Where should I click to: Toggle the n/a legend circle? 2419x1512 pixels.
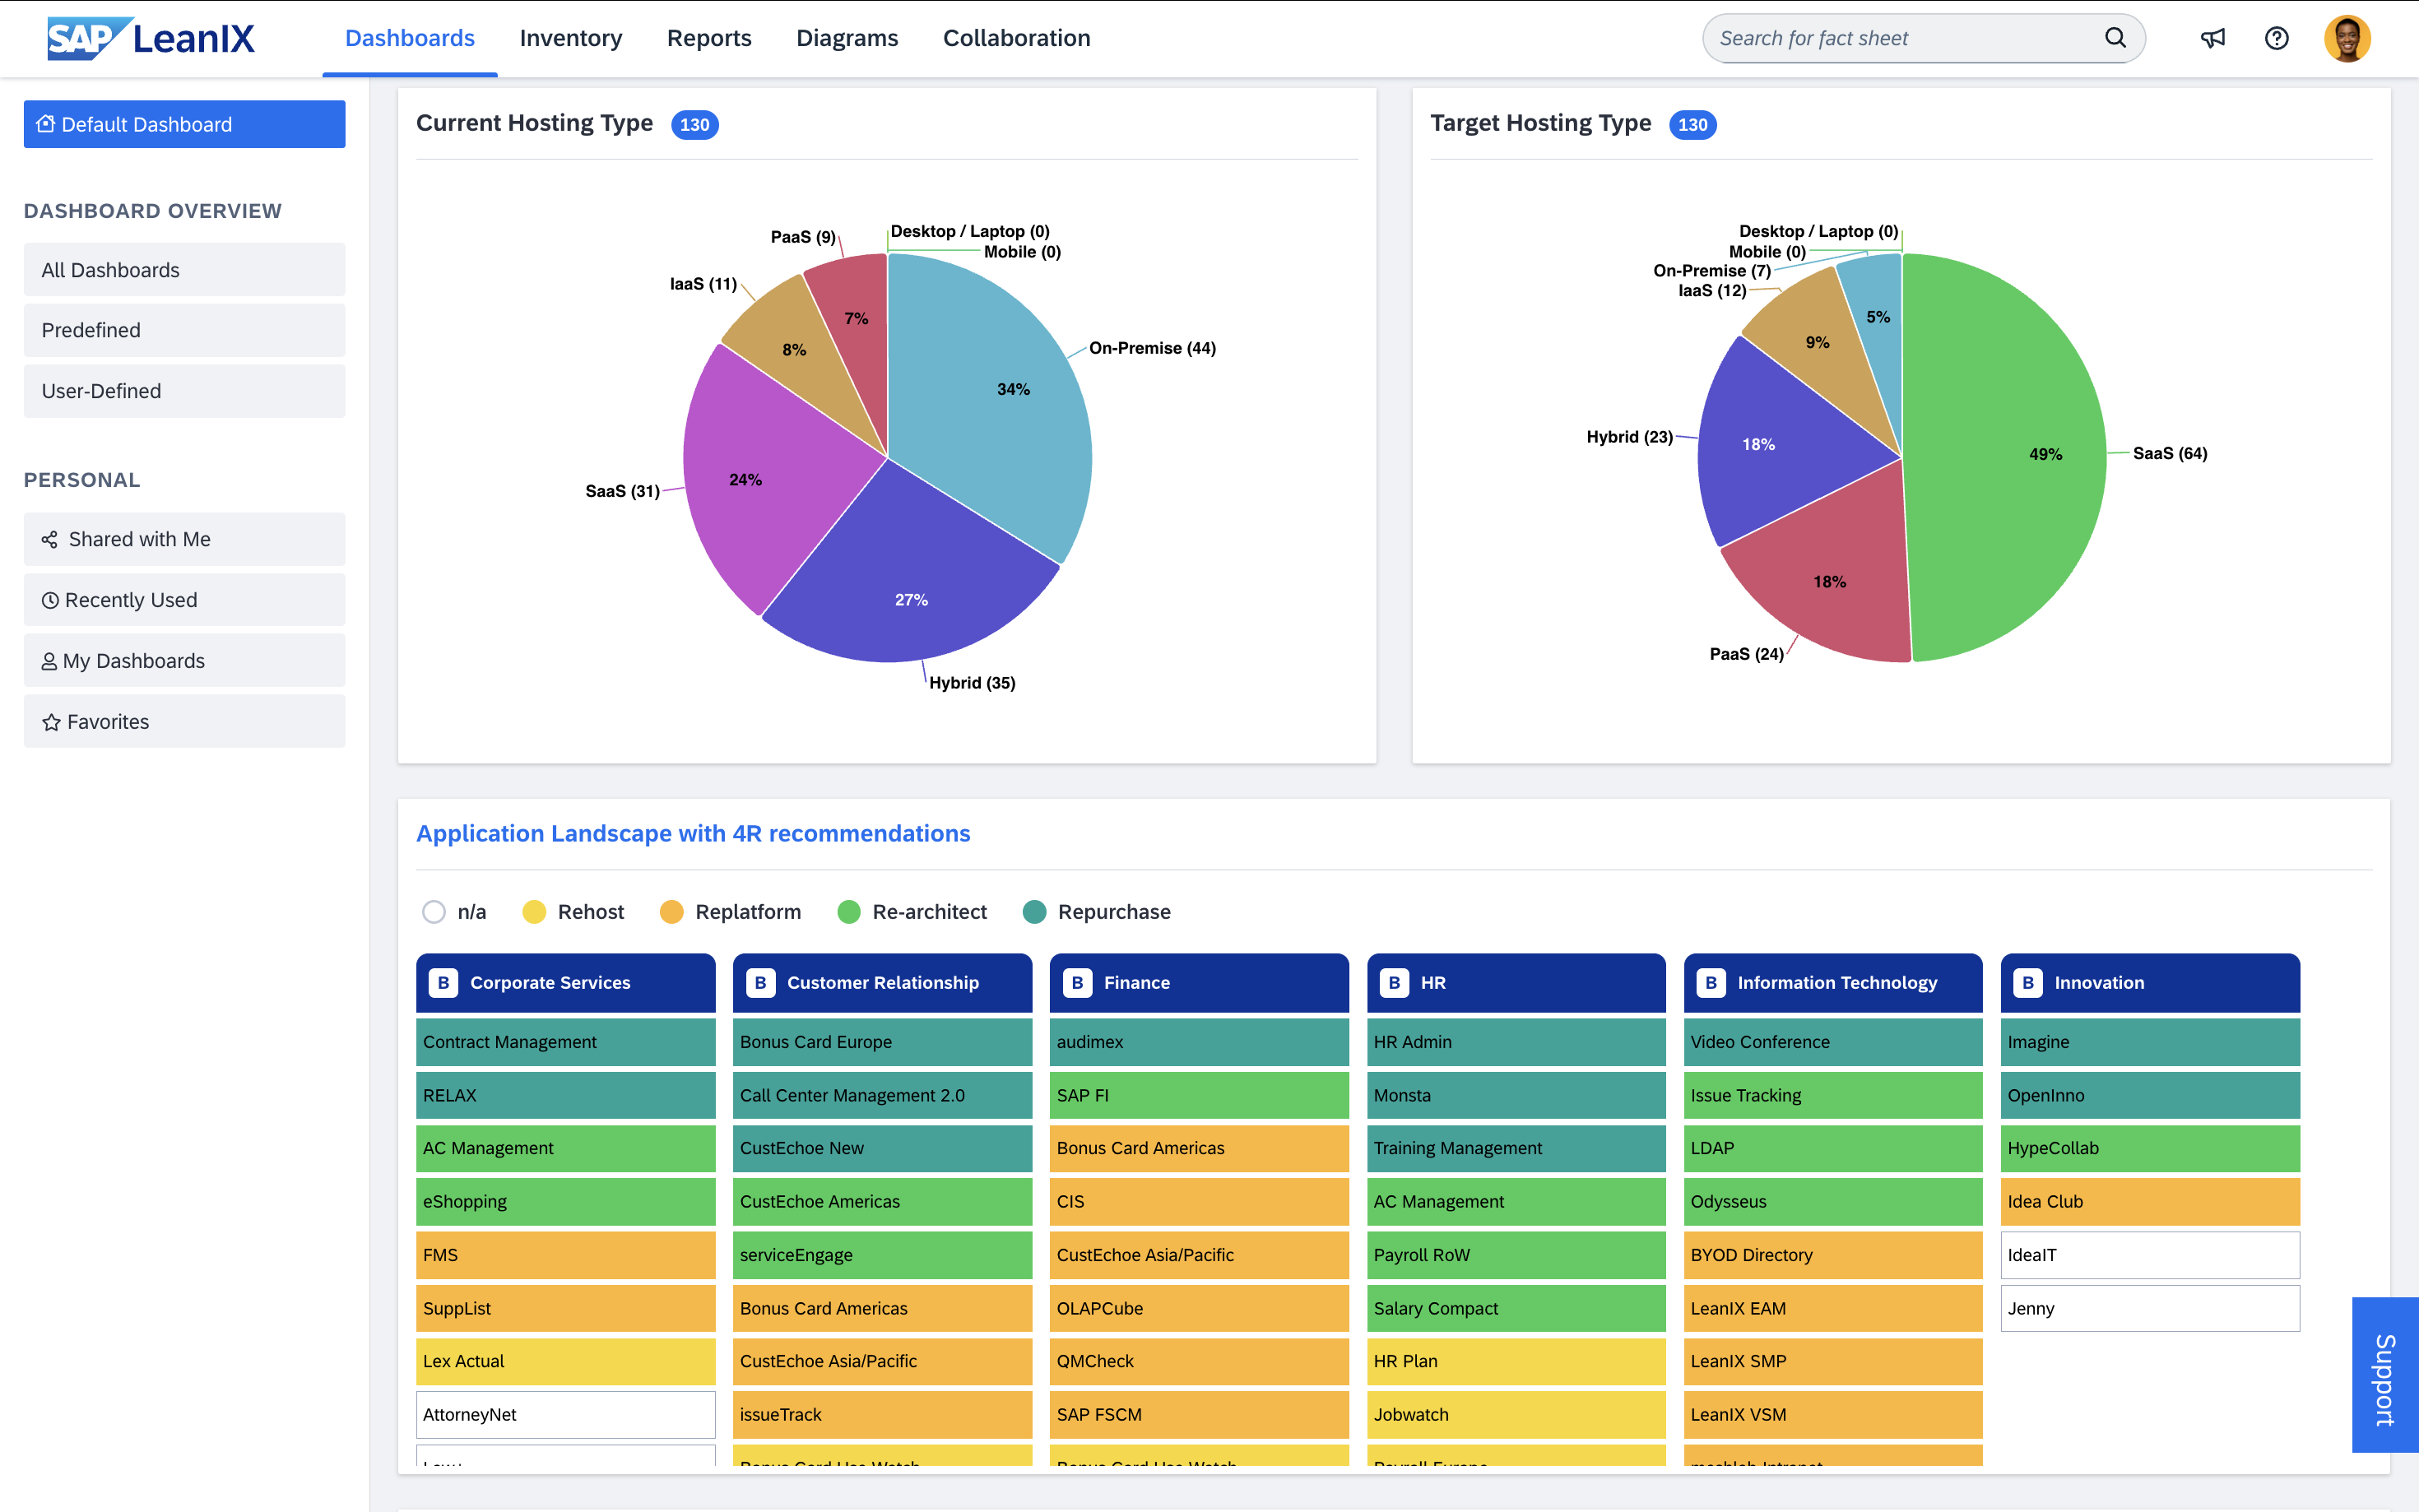[433, 911]
